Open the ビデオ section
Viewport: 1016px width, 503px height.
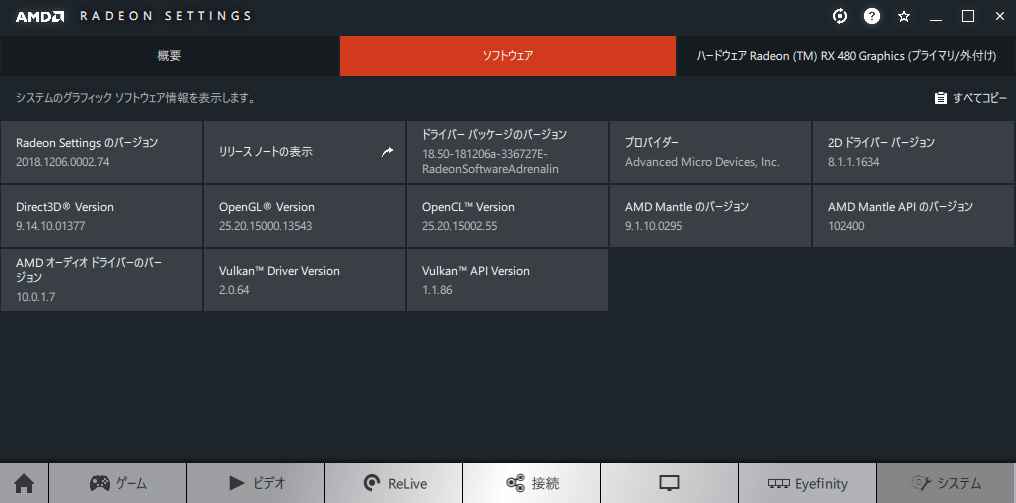255,483
